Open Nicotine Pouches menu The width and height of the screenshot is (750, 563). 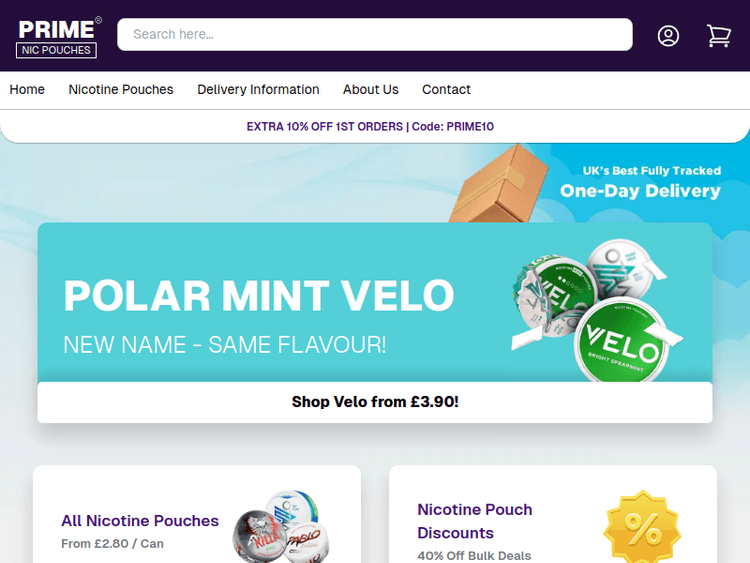point(121,89)
